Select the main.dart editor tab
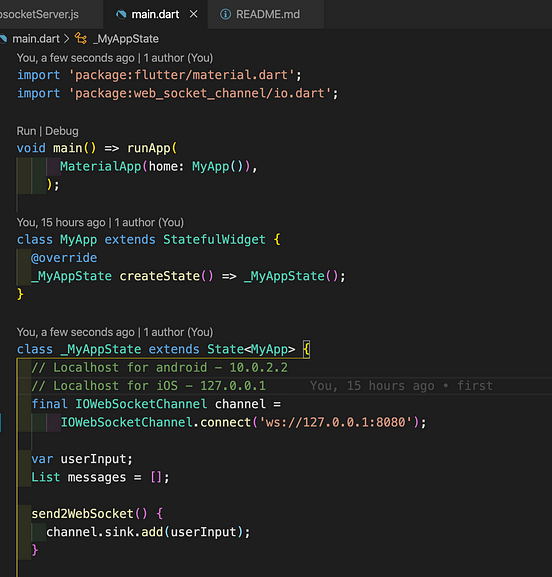The image size is (552, 577). [155, 14]
